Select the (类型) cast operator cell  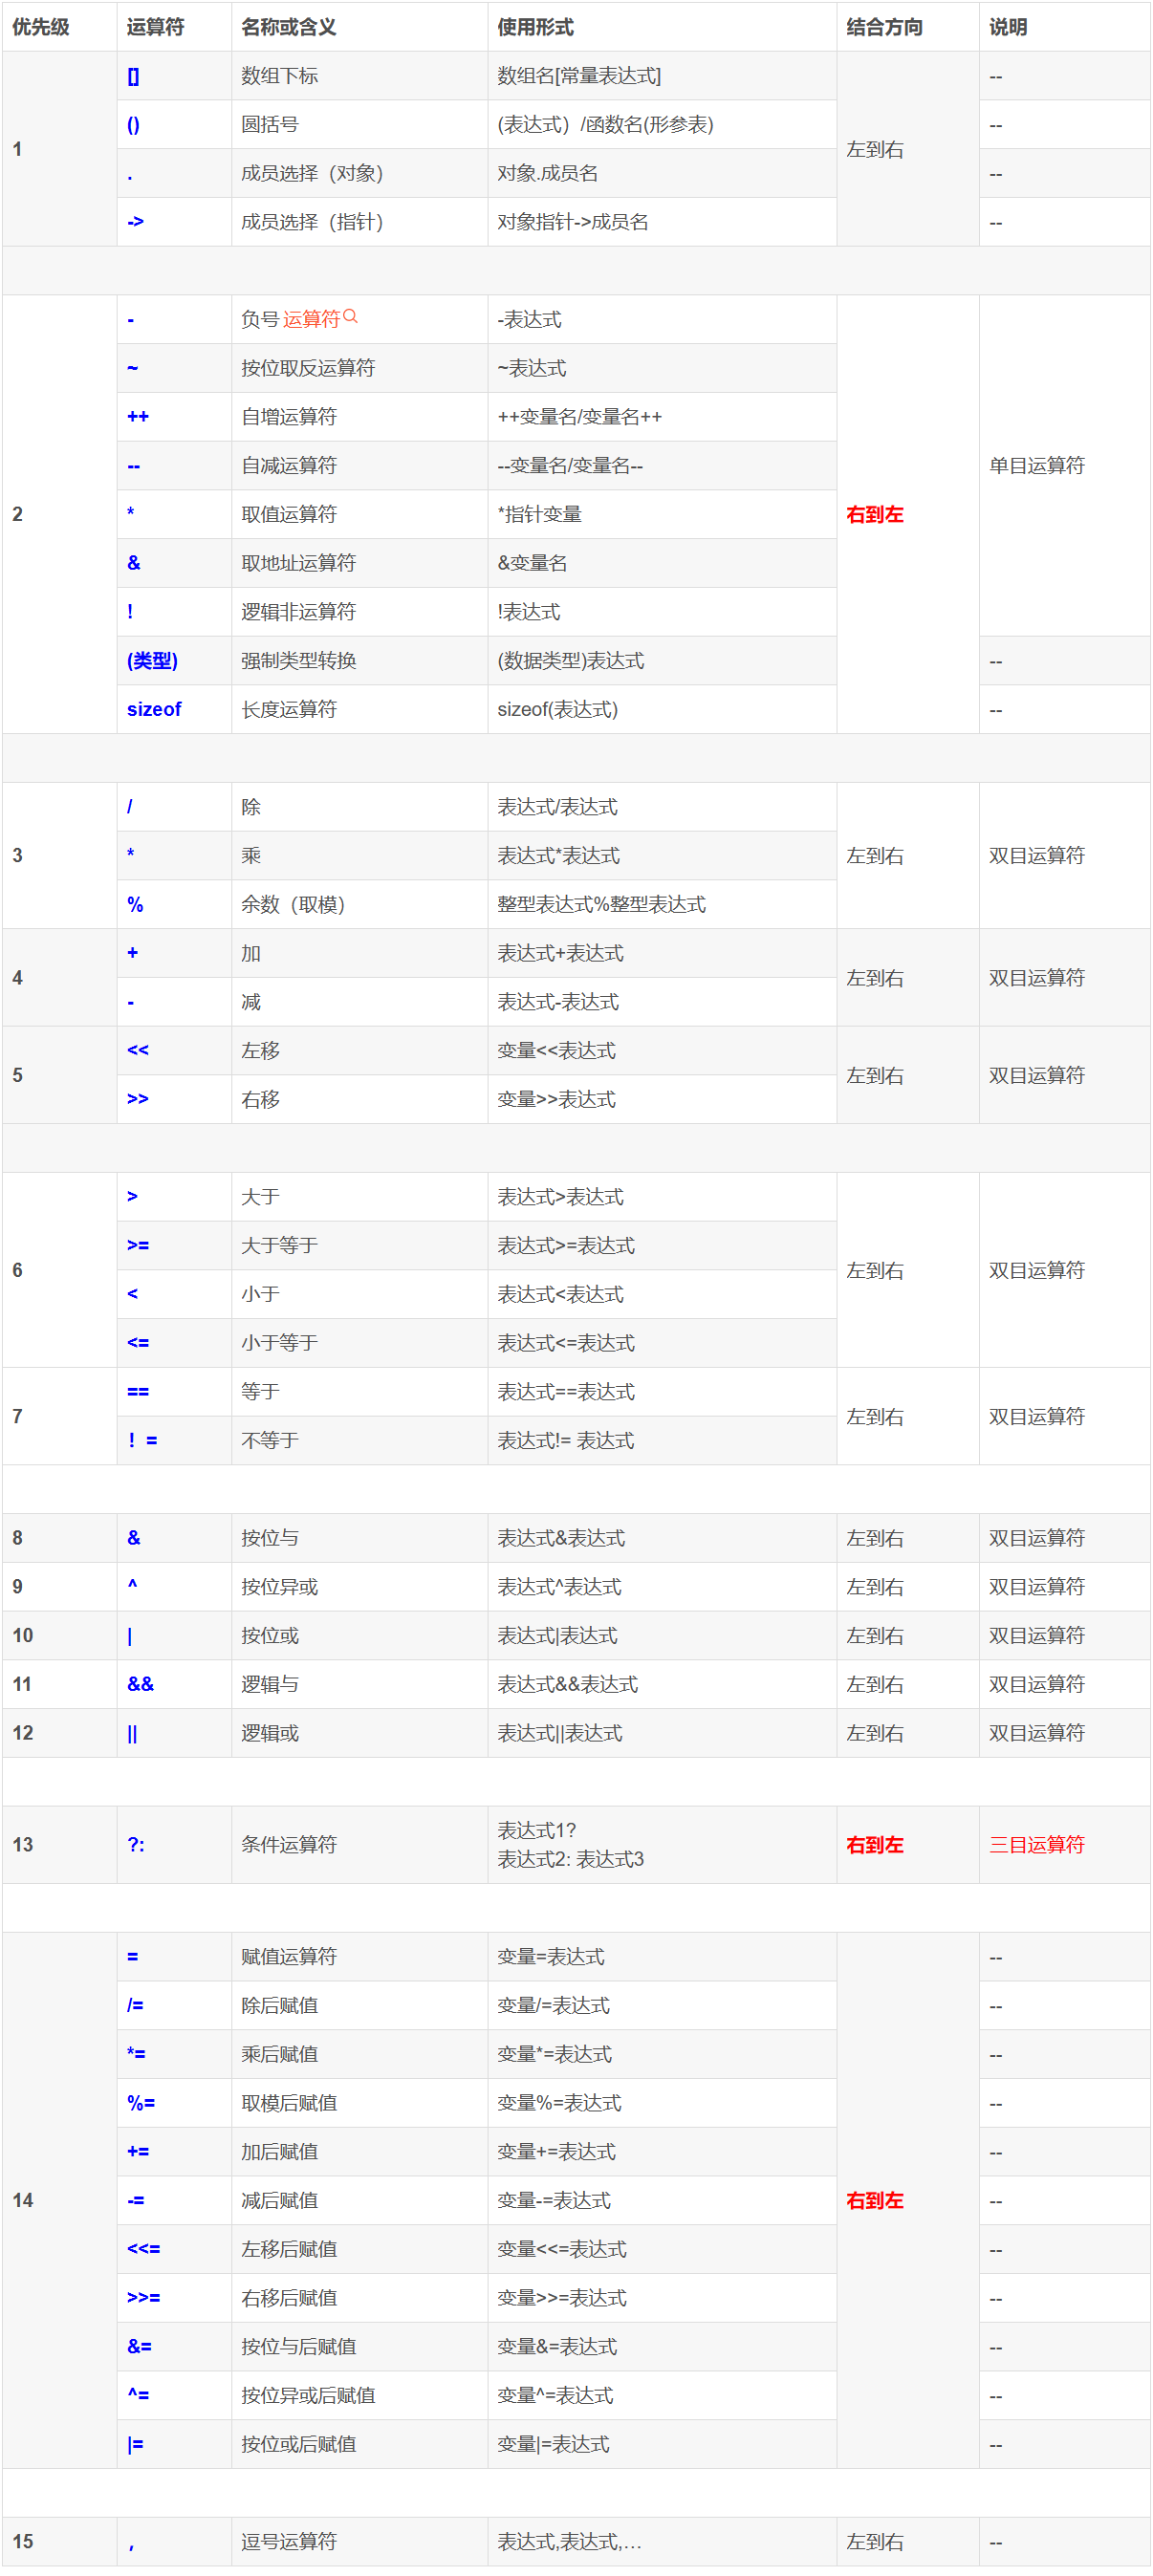[174, 660]
